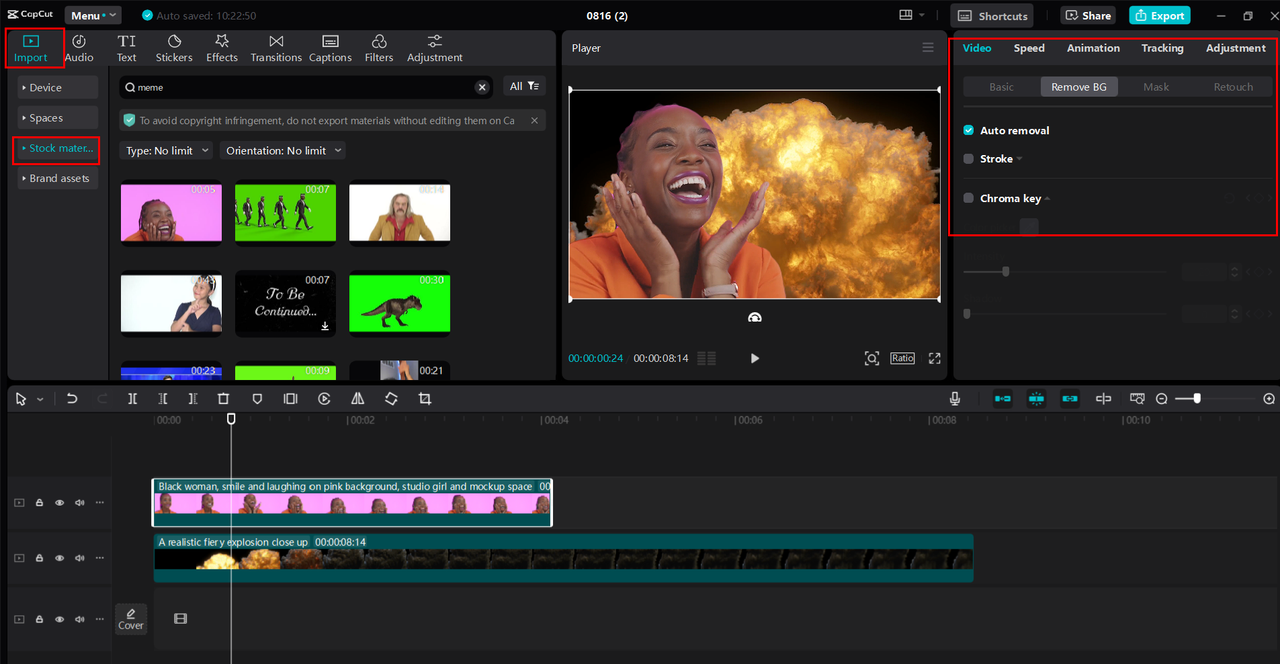
Task: Click the Share button
Action: [x=1088, y=15]
